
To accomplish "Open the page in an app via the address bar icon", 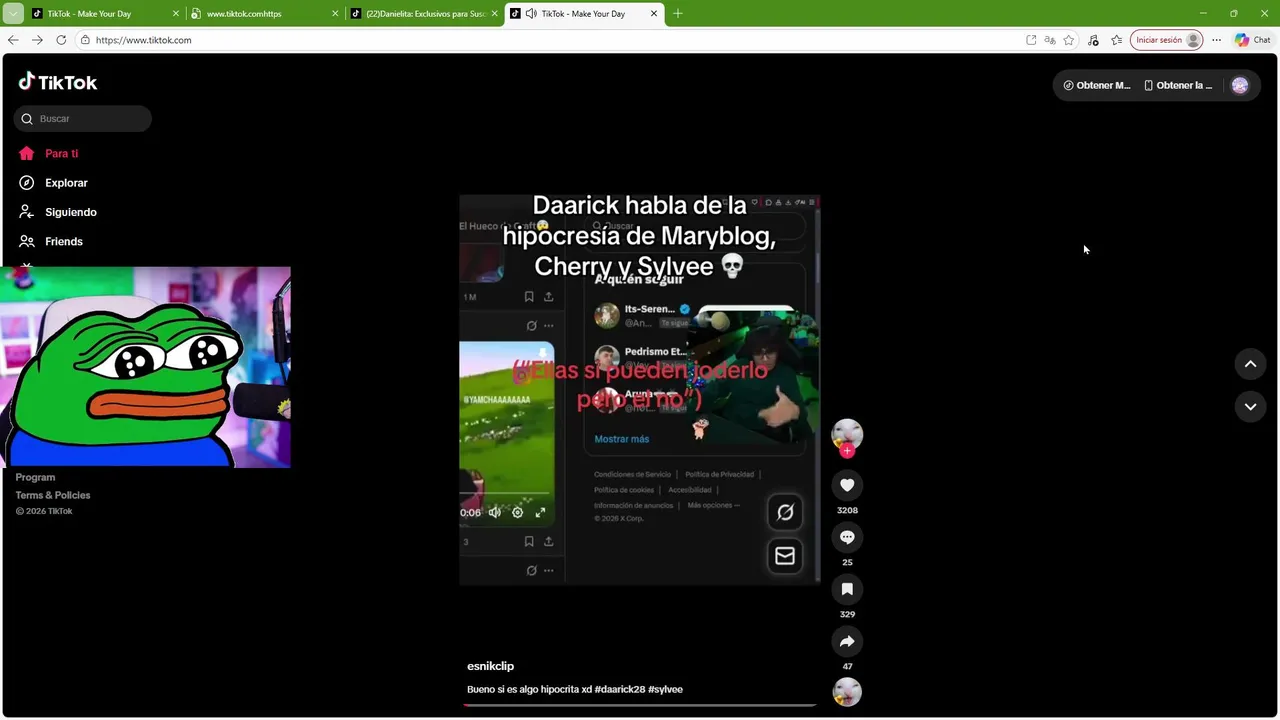I will (x=1031, y=40).
